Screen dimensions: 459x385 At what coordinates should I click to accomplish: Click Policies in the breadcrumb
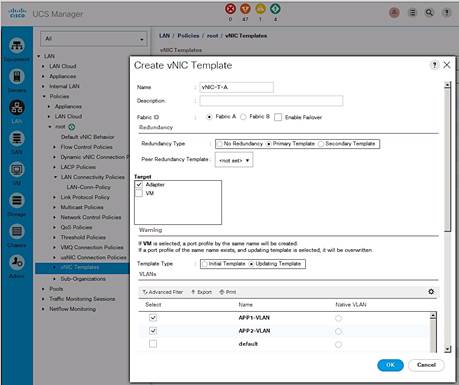pyautogui.click(x=188, y=36)
